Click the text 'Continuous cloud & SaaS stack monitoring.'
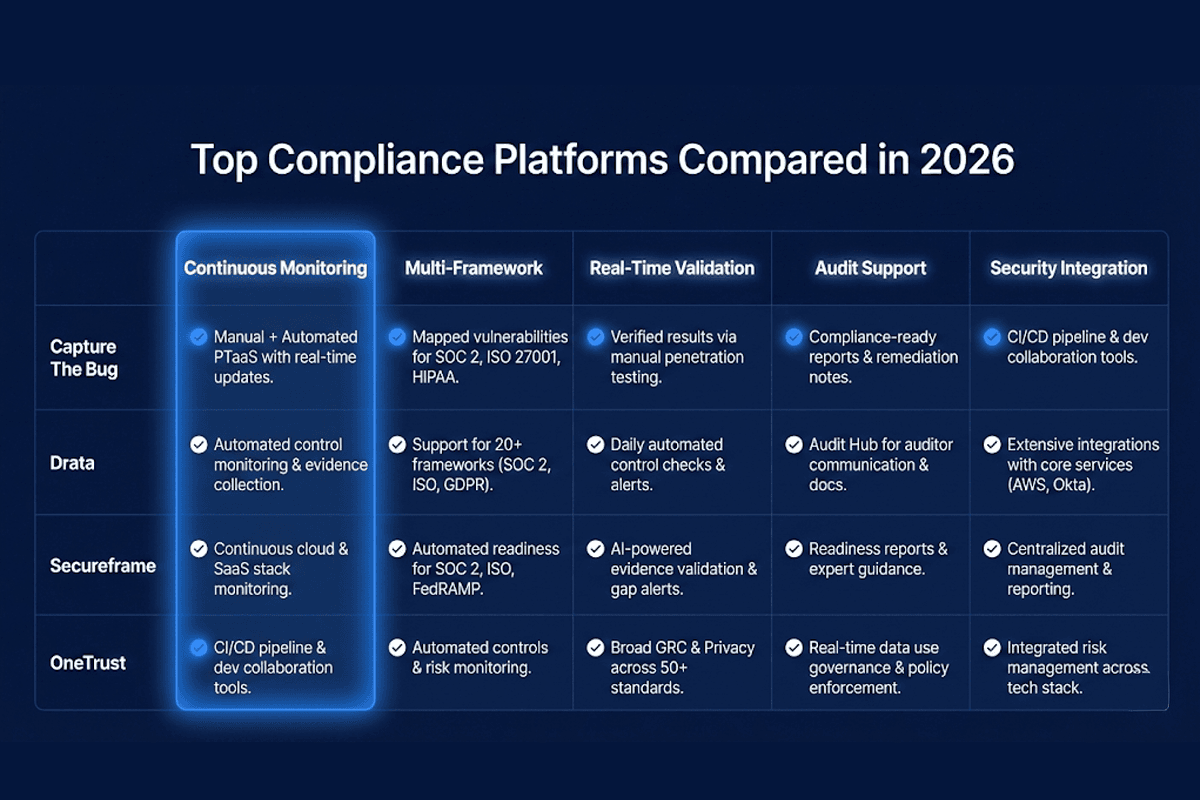The height and width of the screenshot is (800, 1200). (281, 568)
